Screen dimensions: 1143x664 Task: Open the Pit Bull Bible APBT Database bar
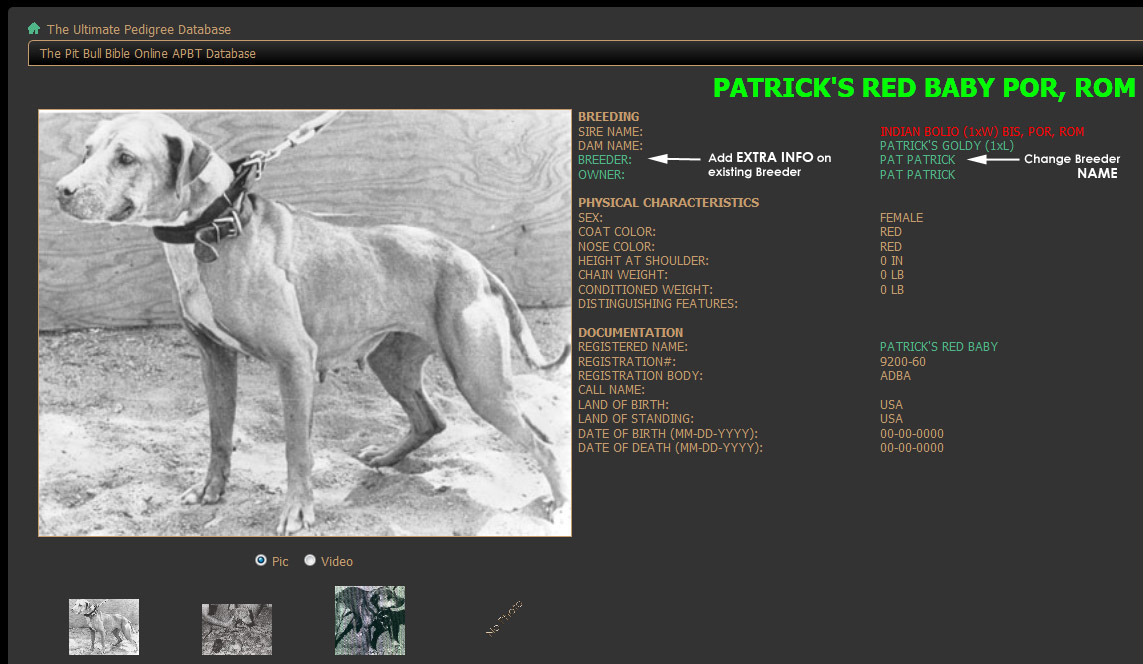click(148, 54)
